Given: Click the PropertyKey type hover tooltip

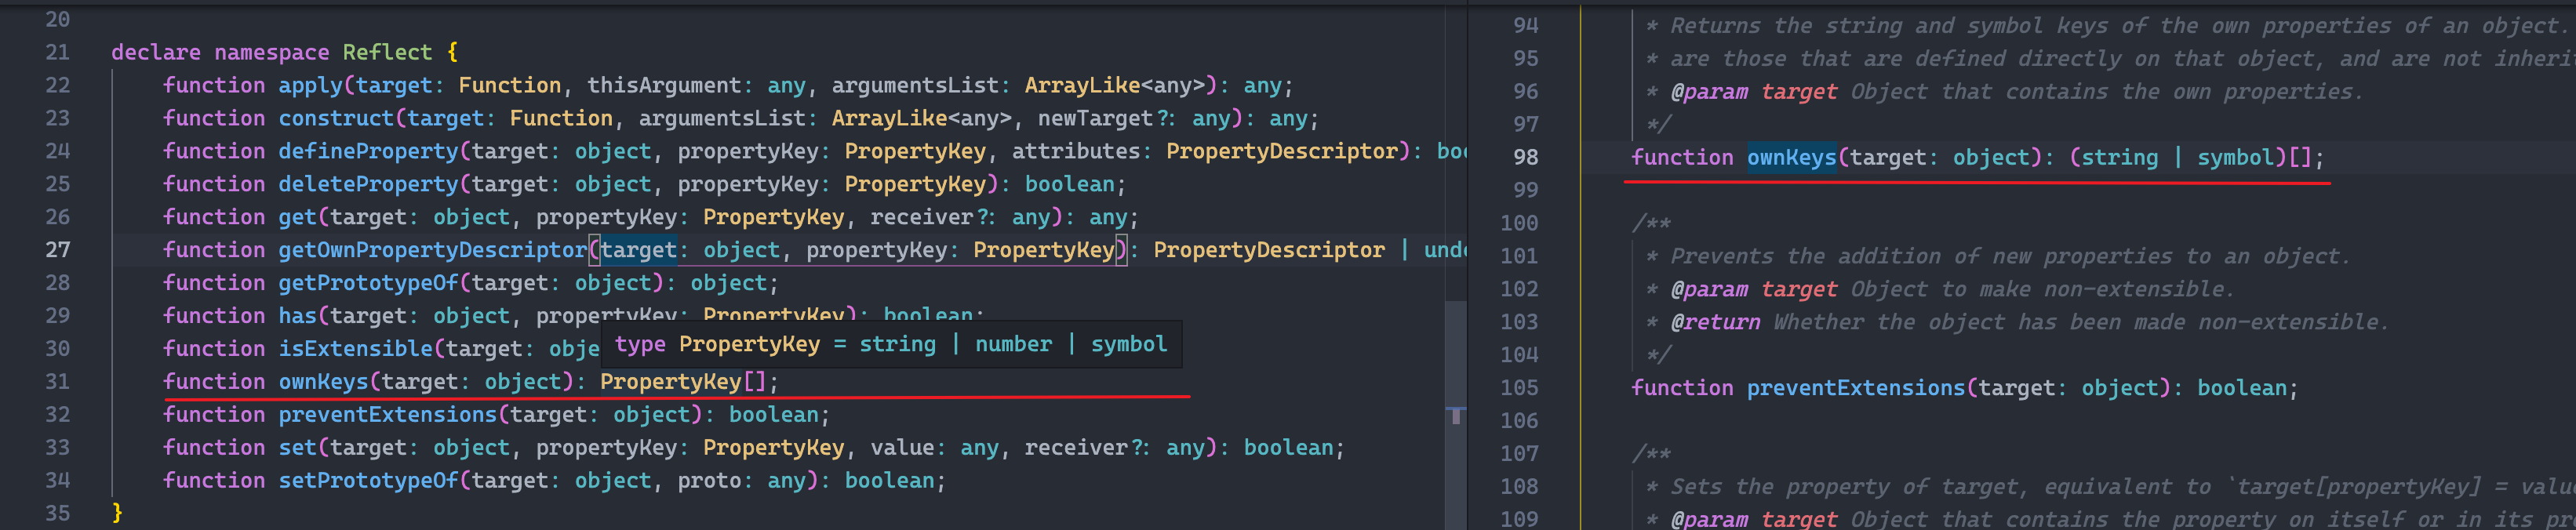Looking at the screenshot, I should (x=891, y=344).
